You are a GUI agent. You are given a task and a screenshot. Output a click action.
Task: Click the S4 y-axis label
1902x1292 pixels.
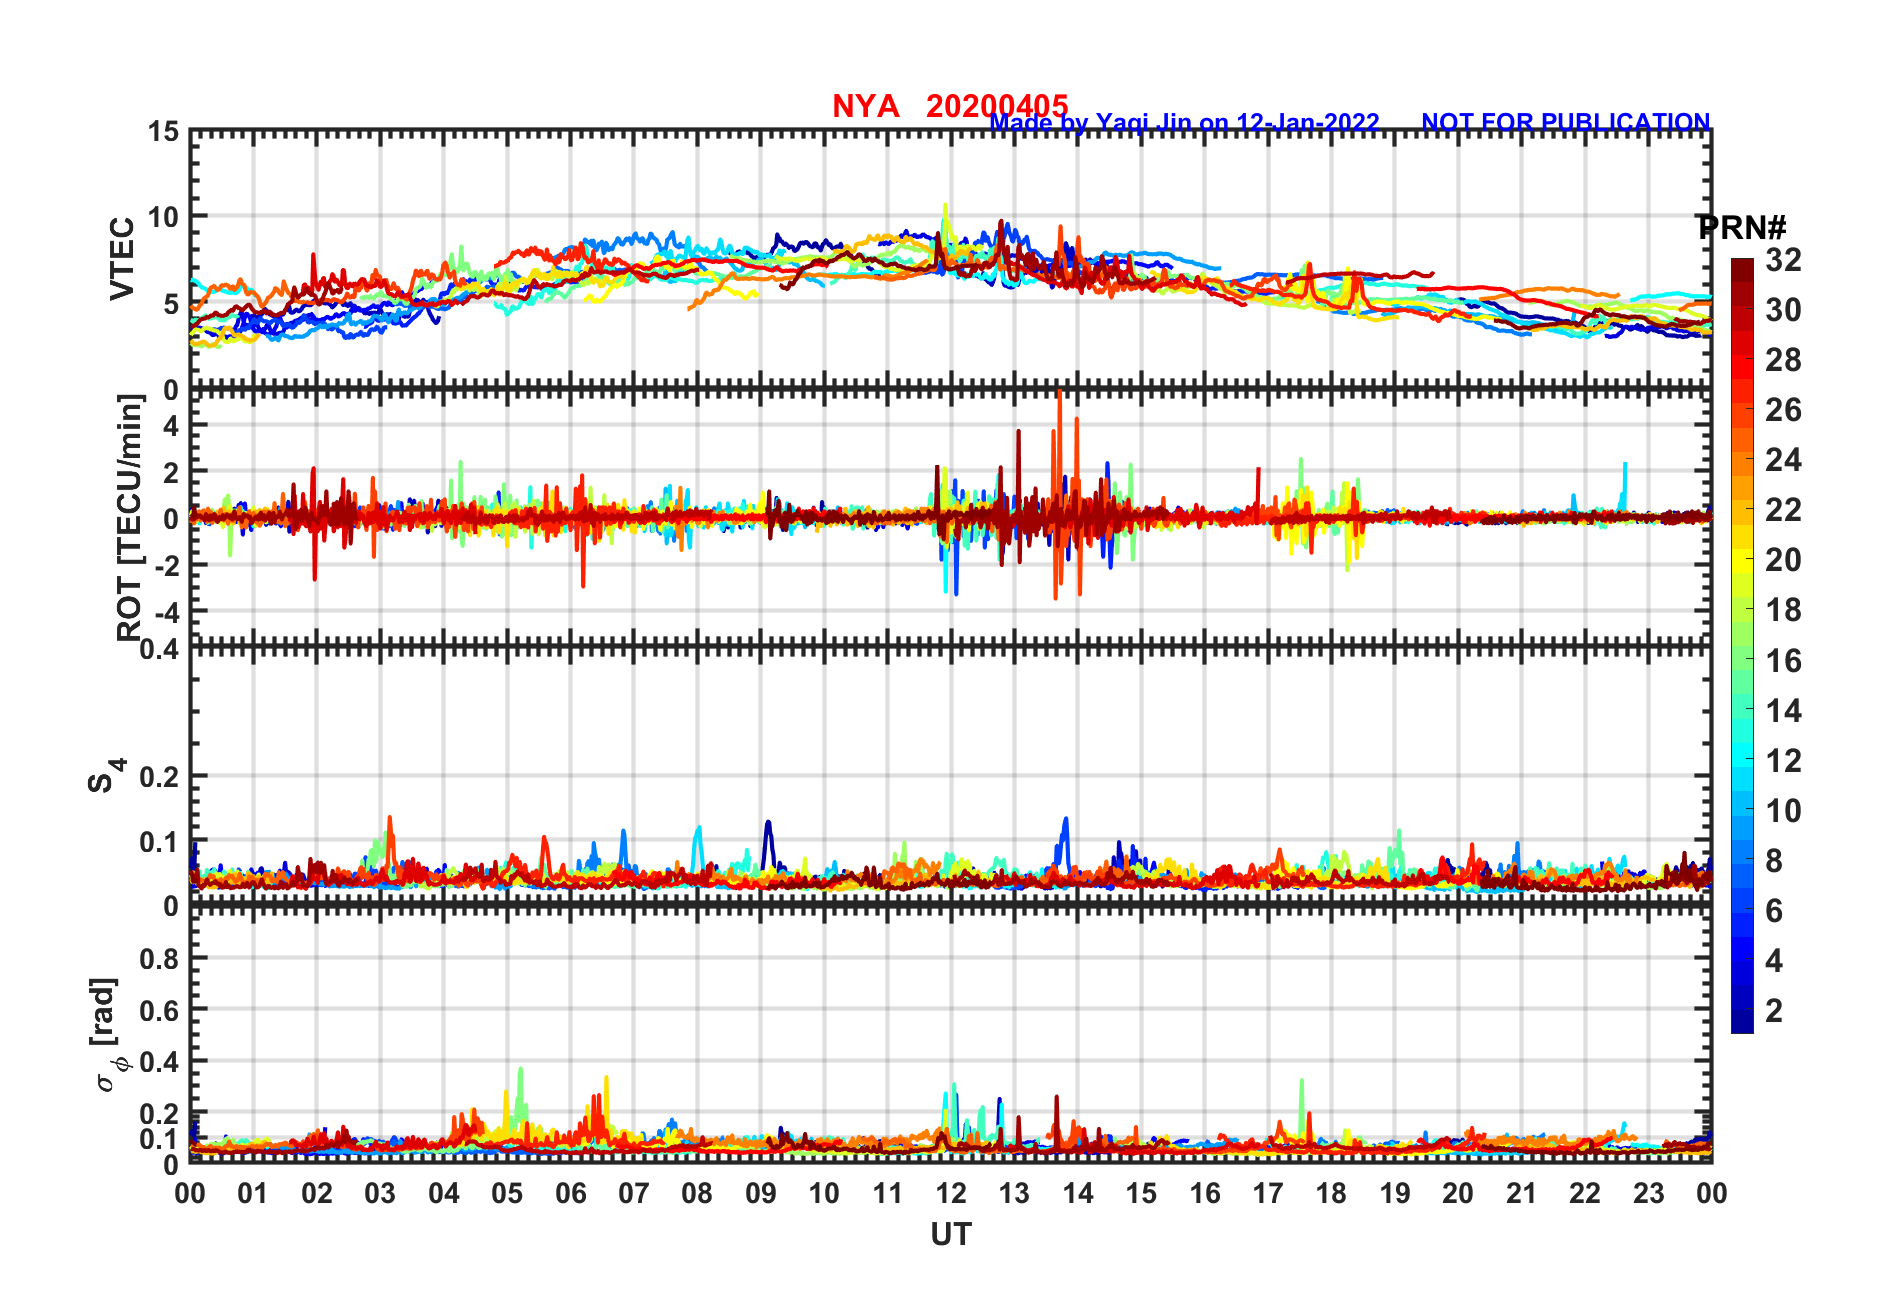coord(106,775)
